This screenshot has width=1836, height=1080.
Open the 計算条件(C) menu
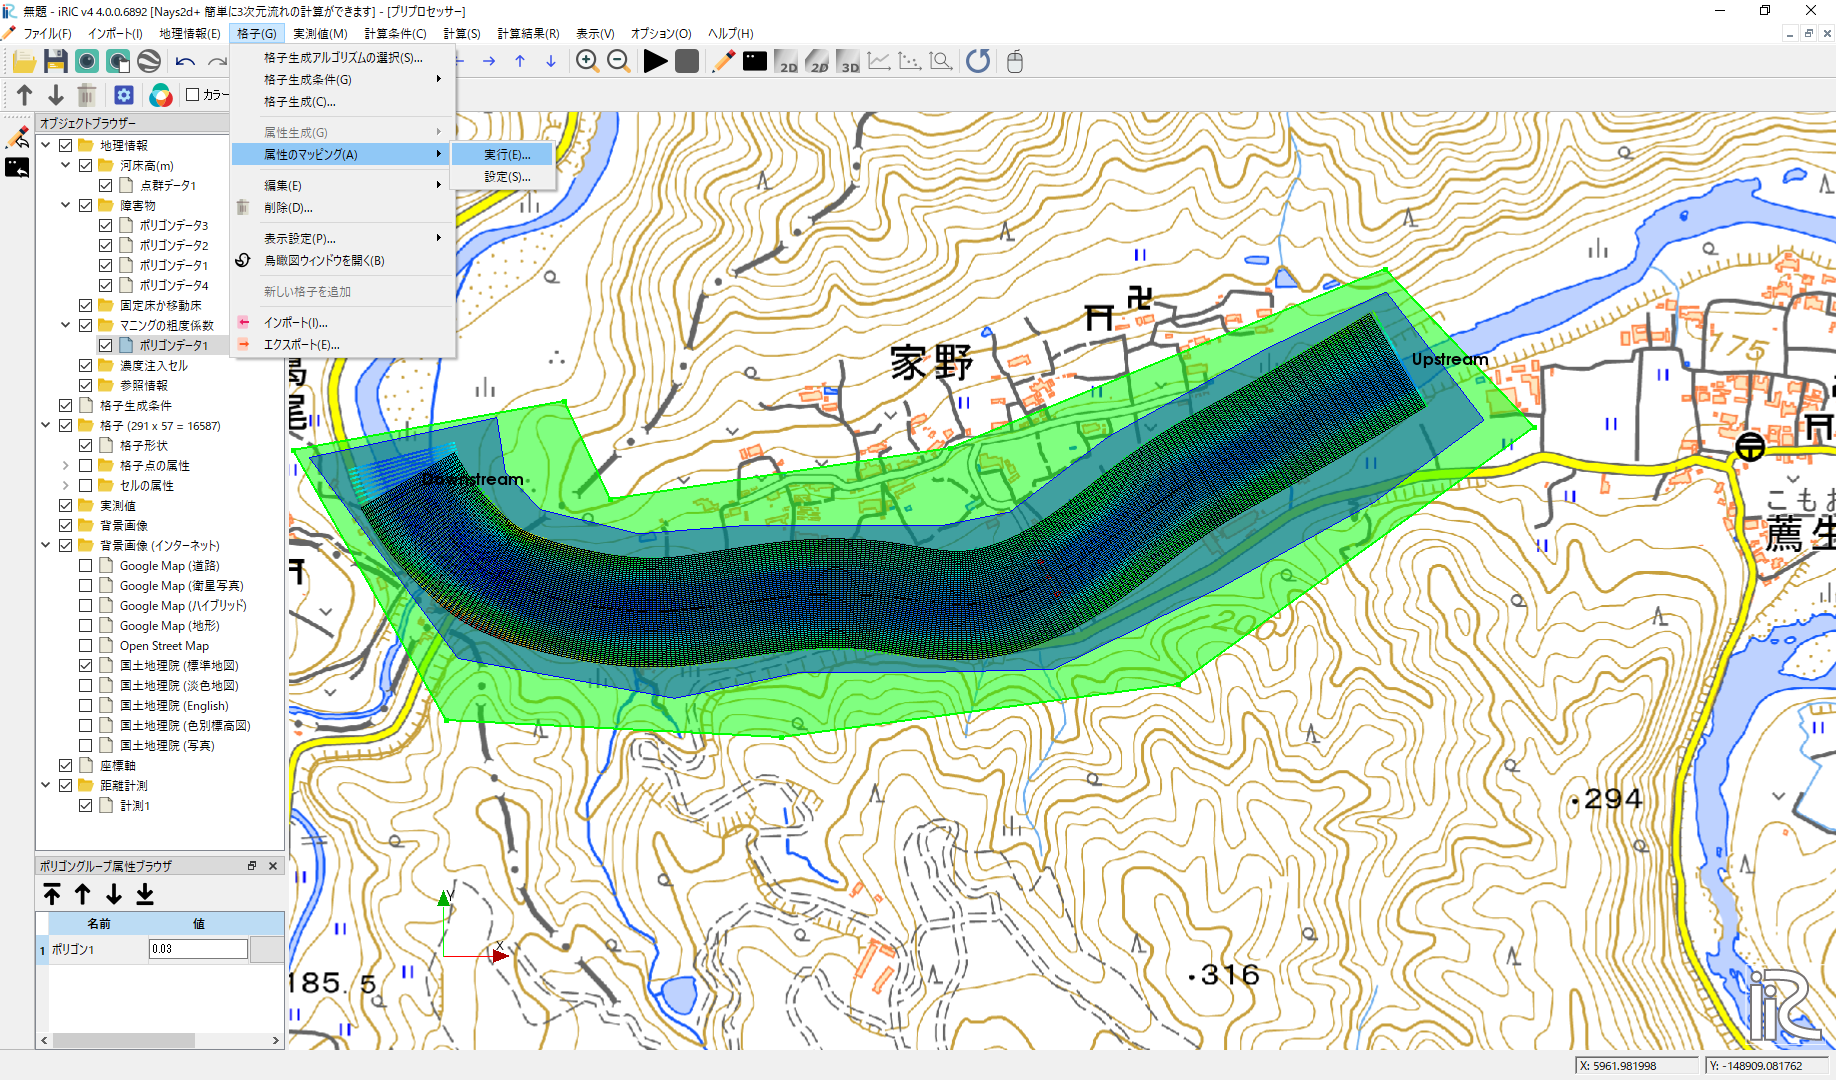coord(395,33)
